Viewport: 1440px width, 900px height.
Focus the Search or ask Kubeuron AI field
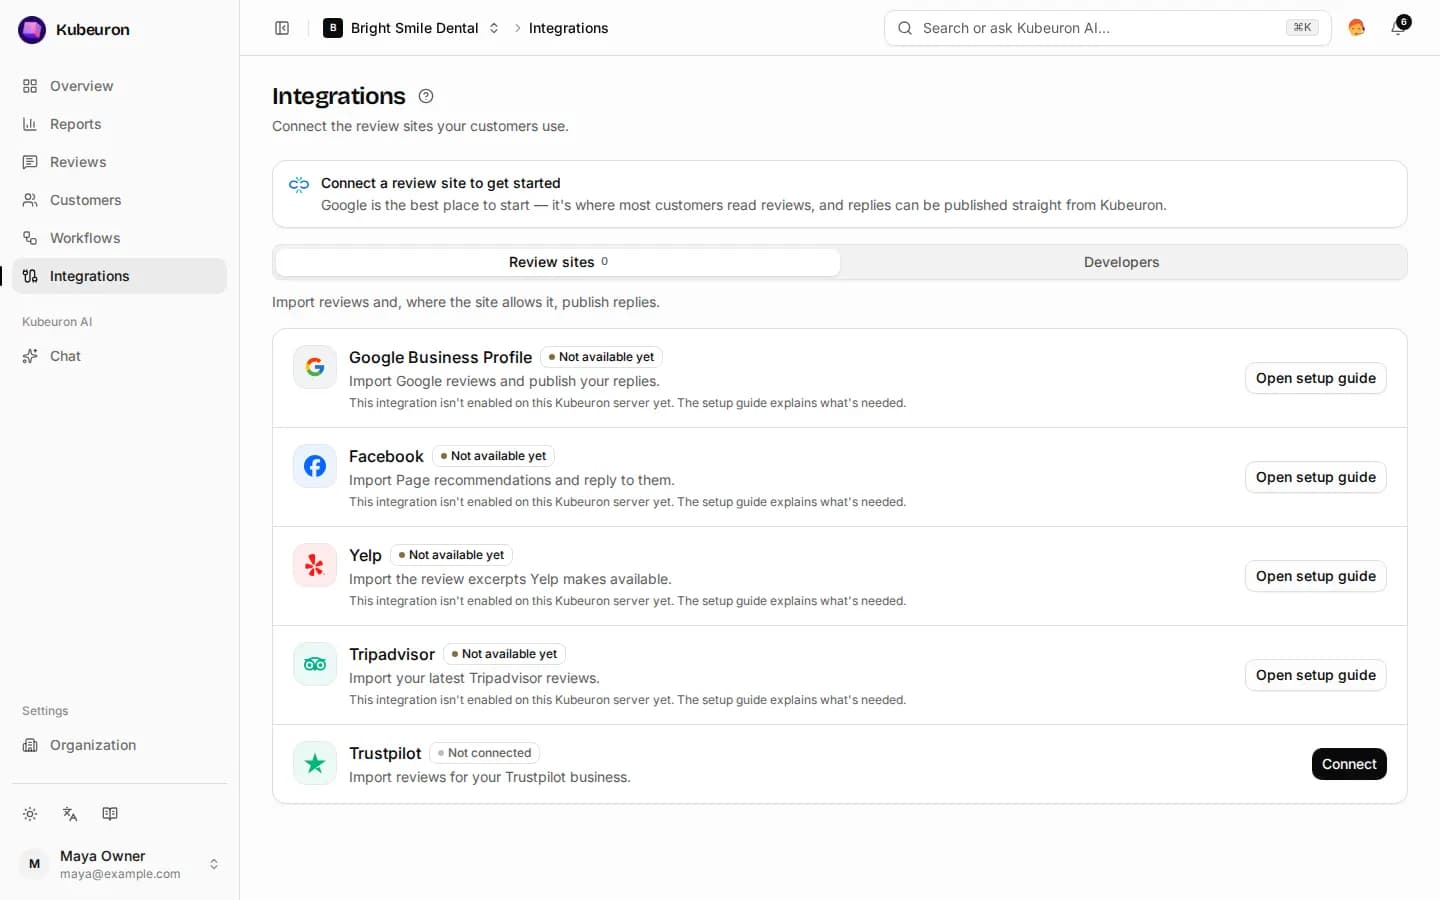1108,28
